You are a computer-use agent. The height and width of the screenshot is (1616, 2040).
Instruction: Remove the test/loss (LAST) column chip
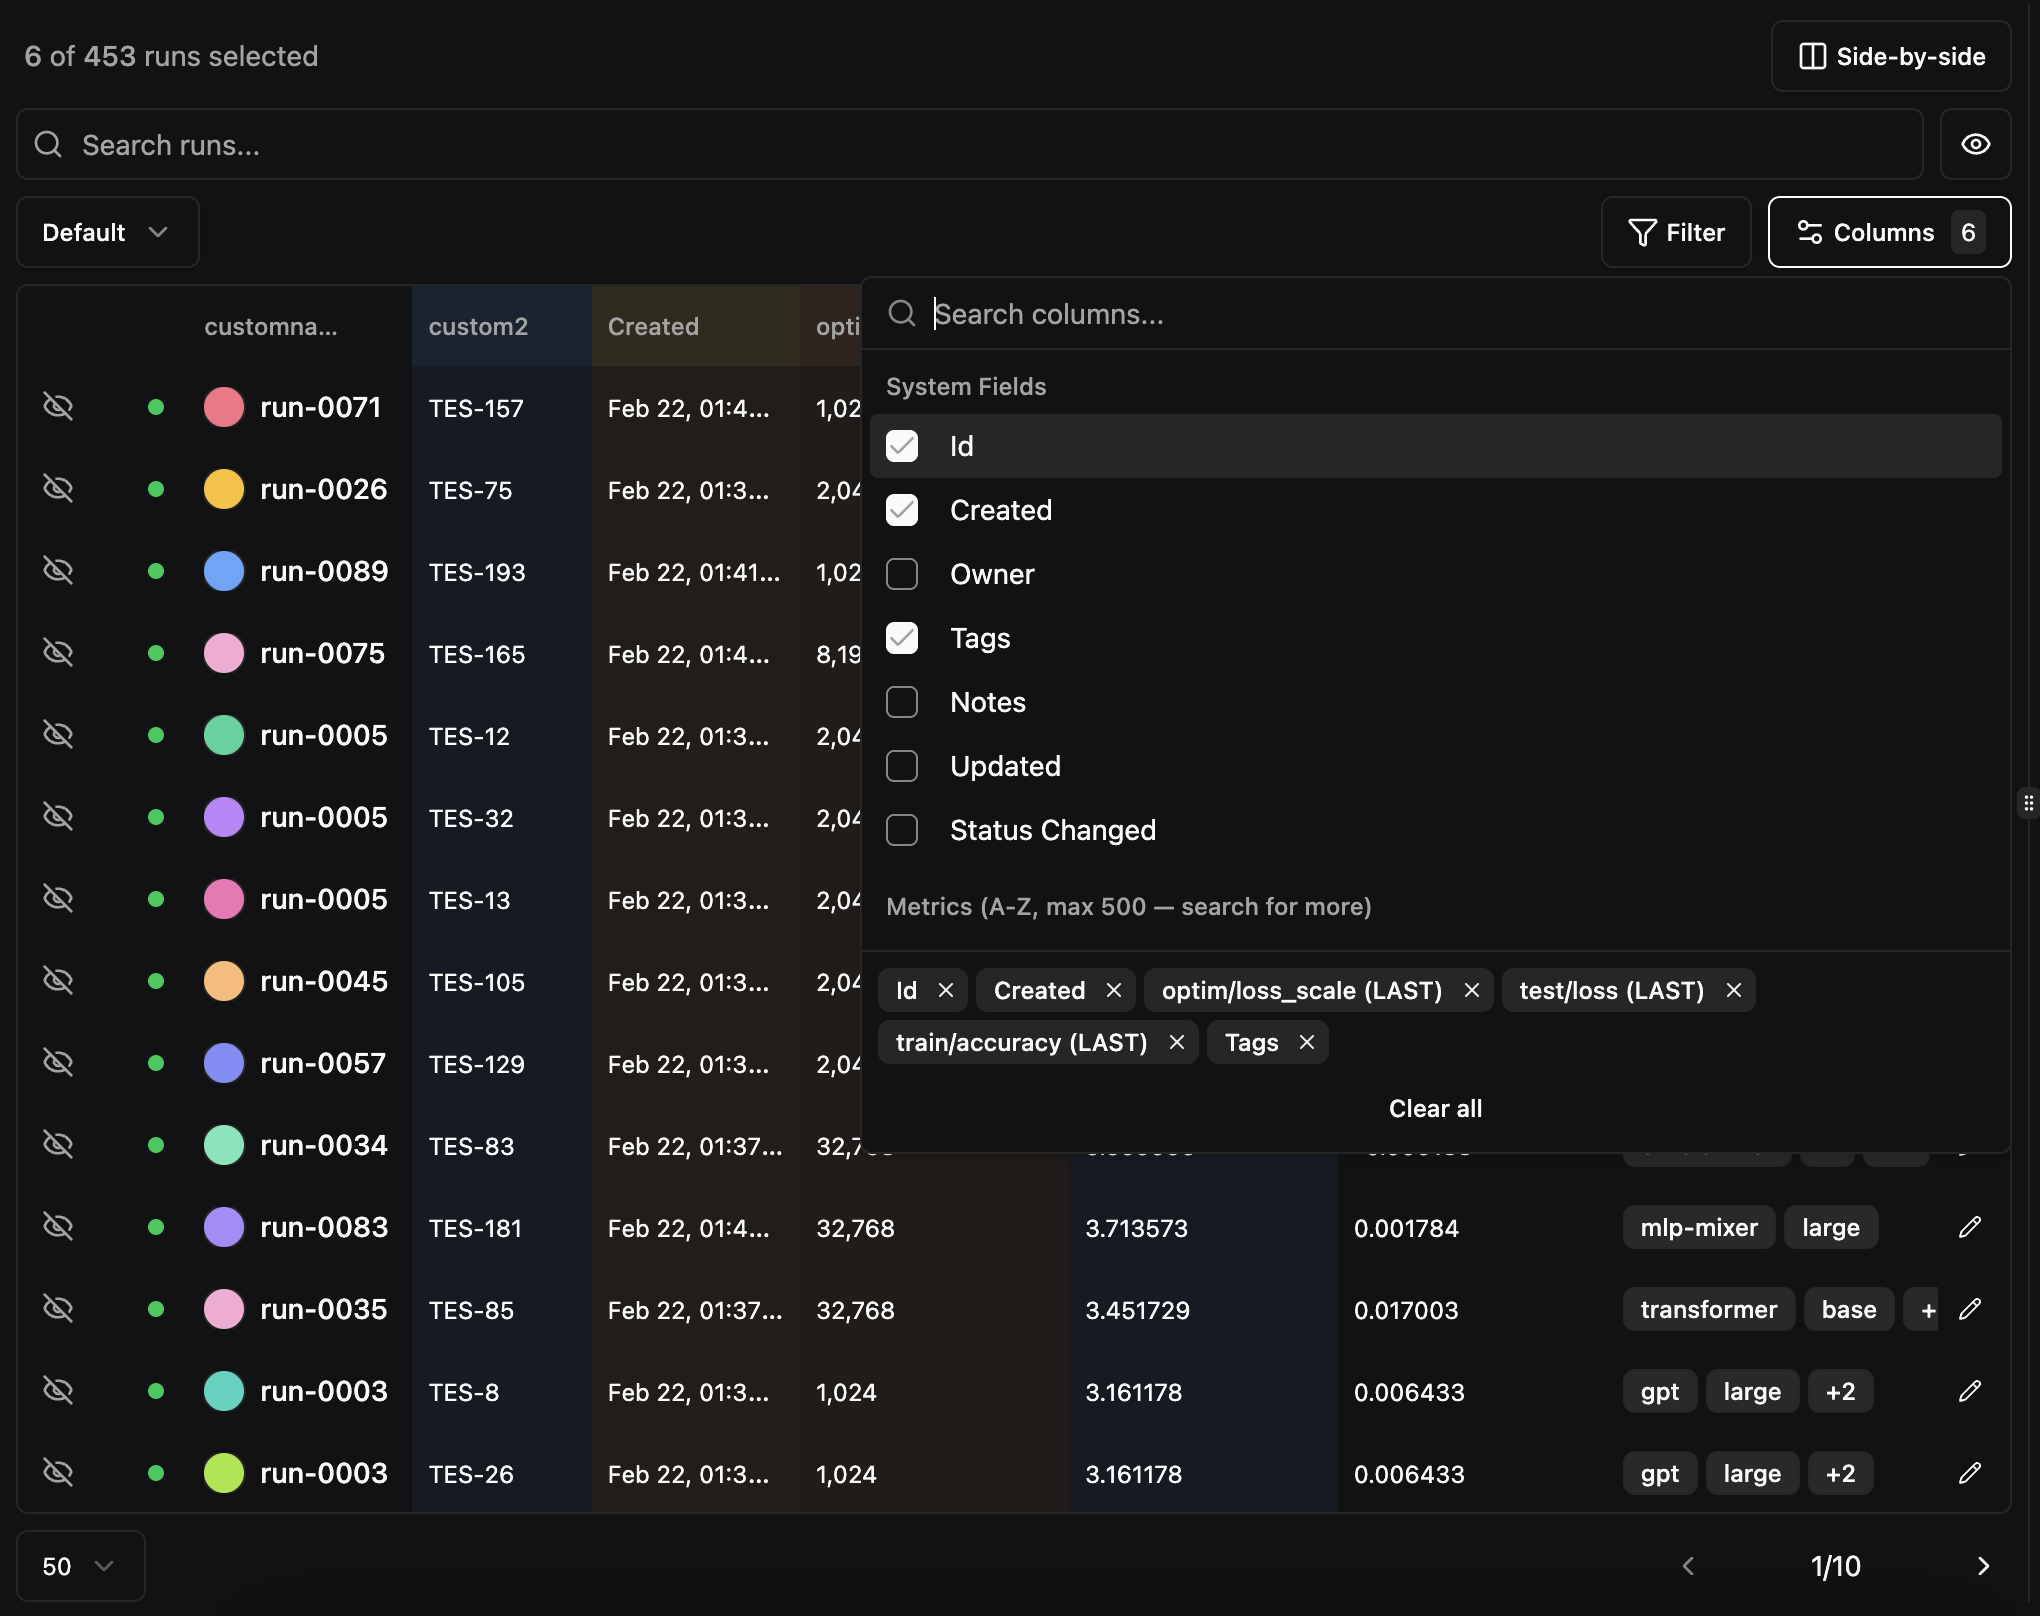pyautogui.click(x=1733, y=990)
